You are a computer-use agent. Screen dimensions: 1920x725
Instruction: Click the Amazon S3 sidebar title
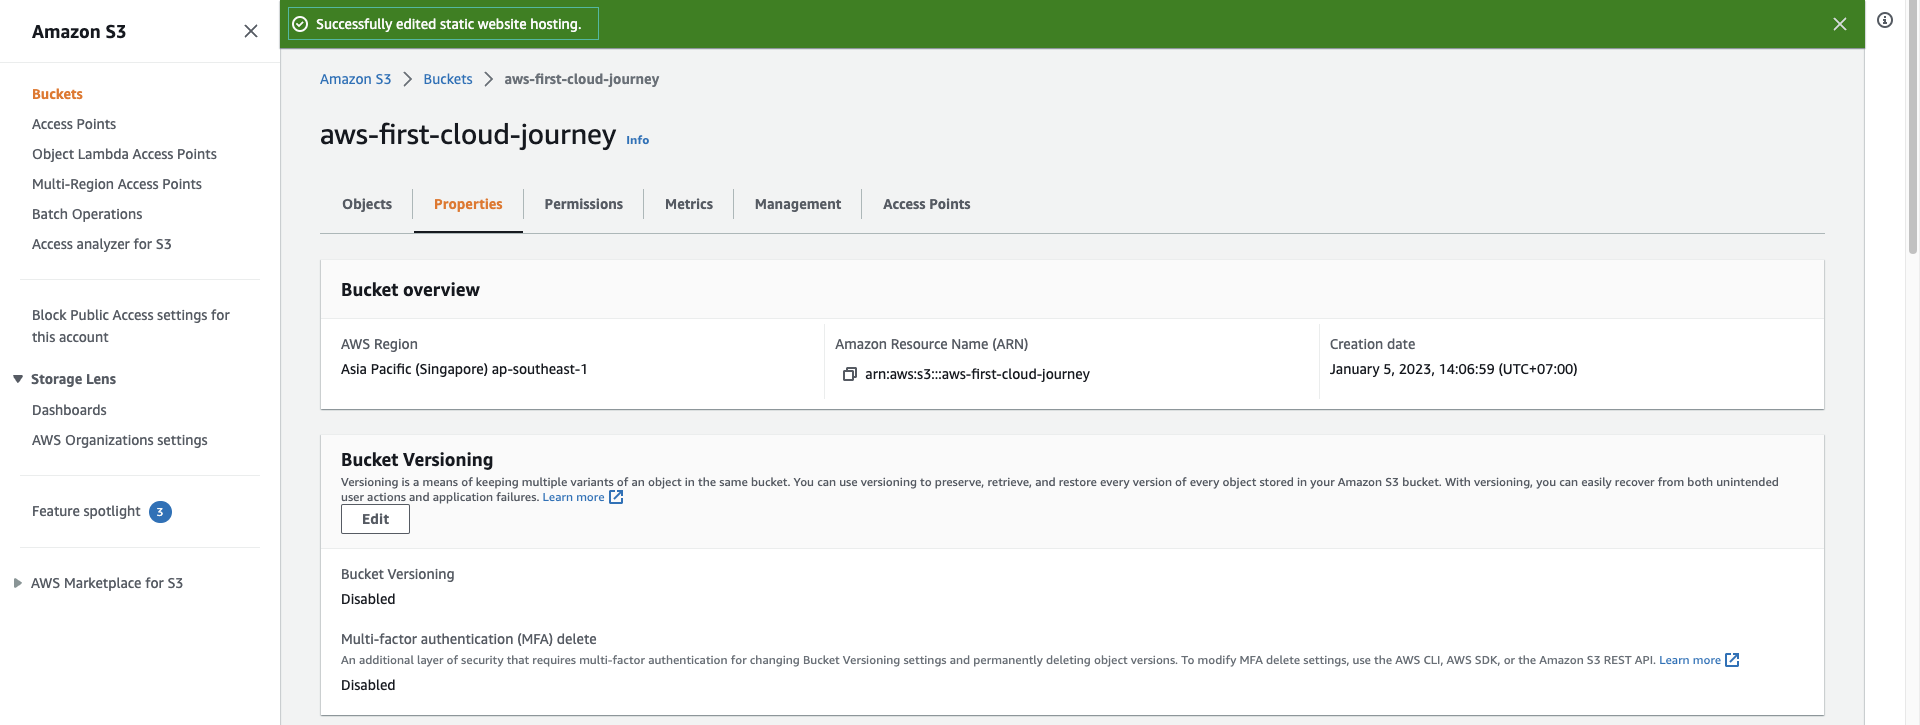point(79,32)
